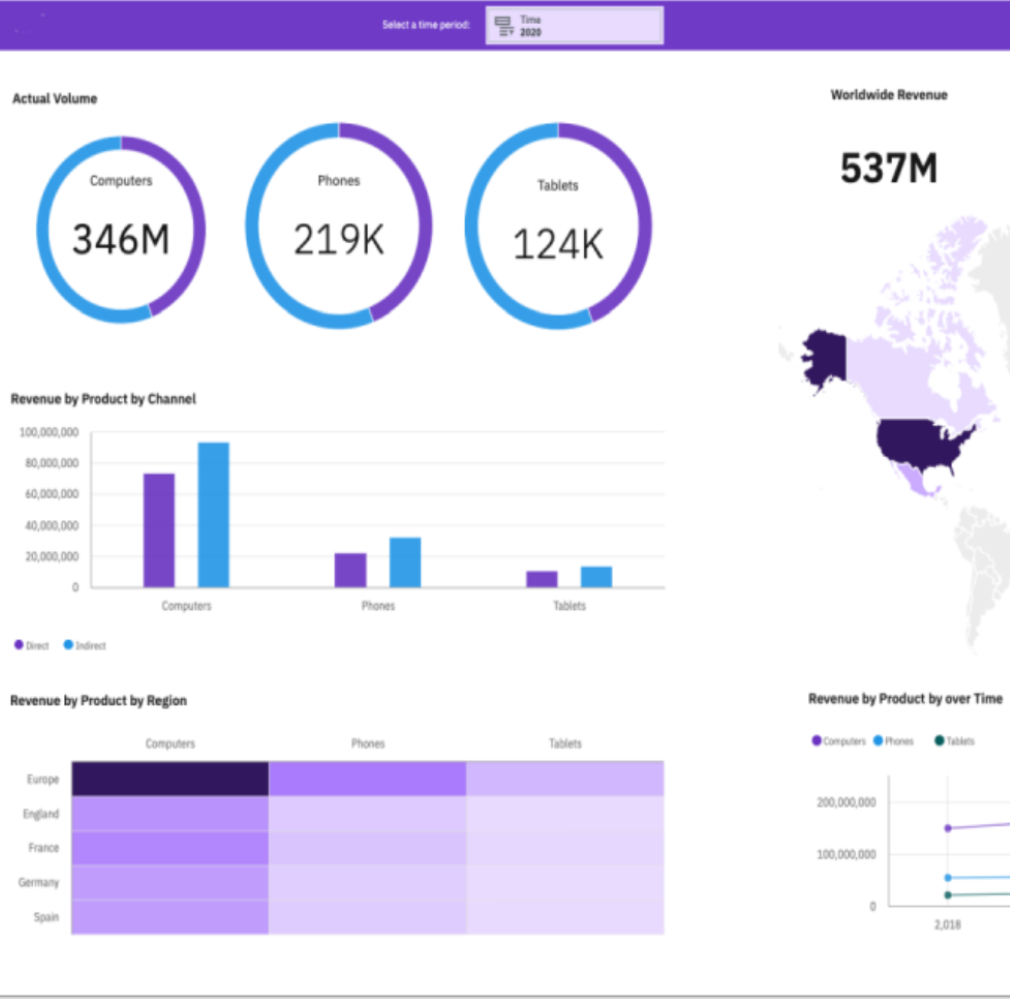Click the Revenue by Product by Region title
Screen dimensions: 1010x1000
(x=99, y=700)
